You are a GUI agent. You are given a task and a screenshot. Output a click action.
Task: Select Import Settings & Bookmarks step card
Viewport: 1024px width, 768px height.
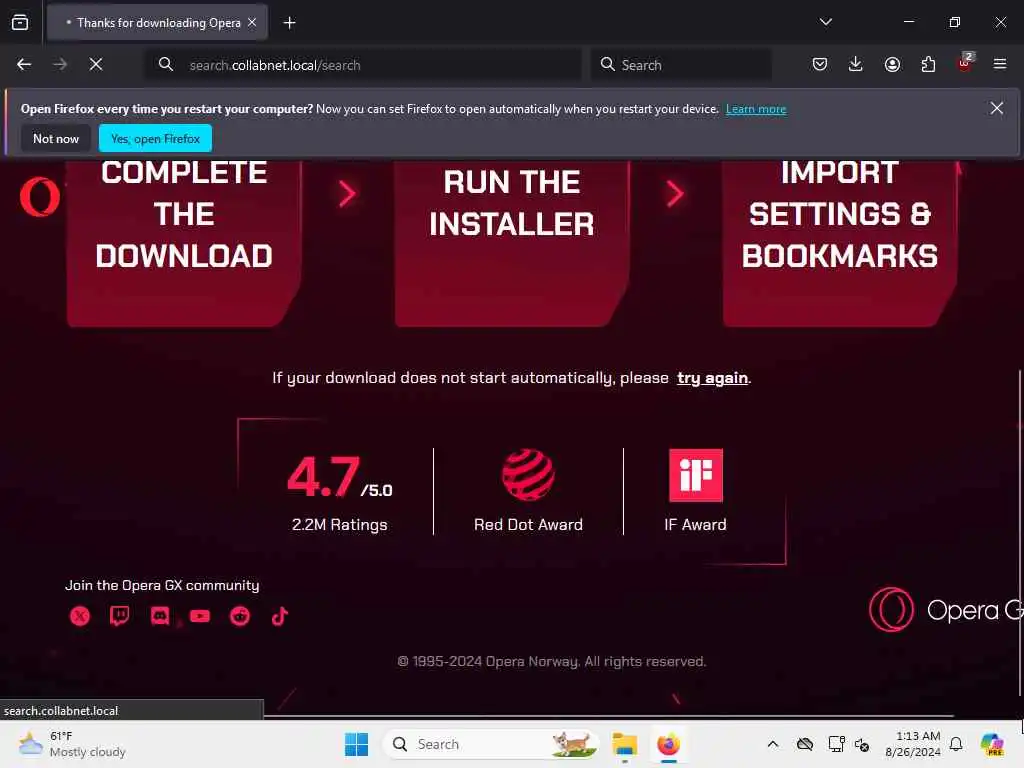coord(840,242)
